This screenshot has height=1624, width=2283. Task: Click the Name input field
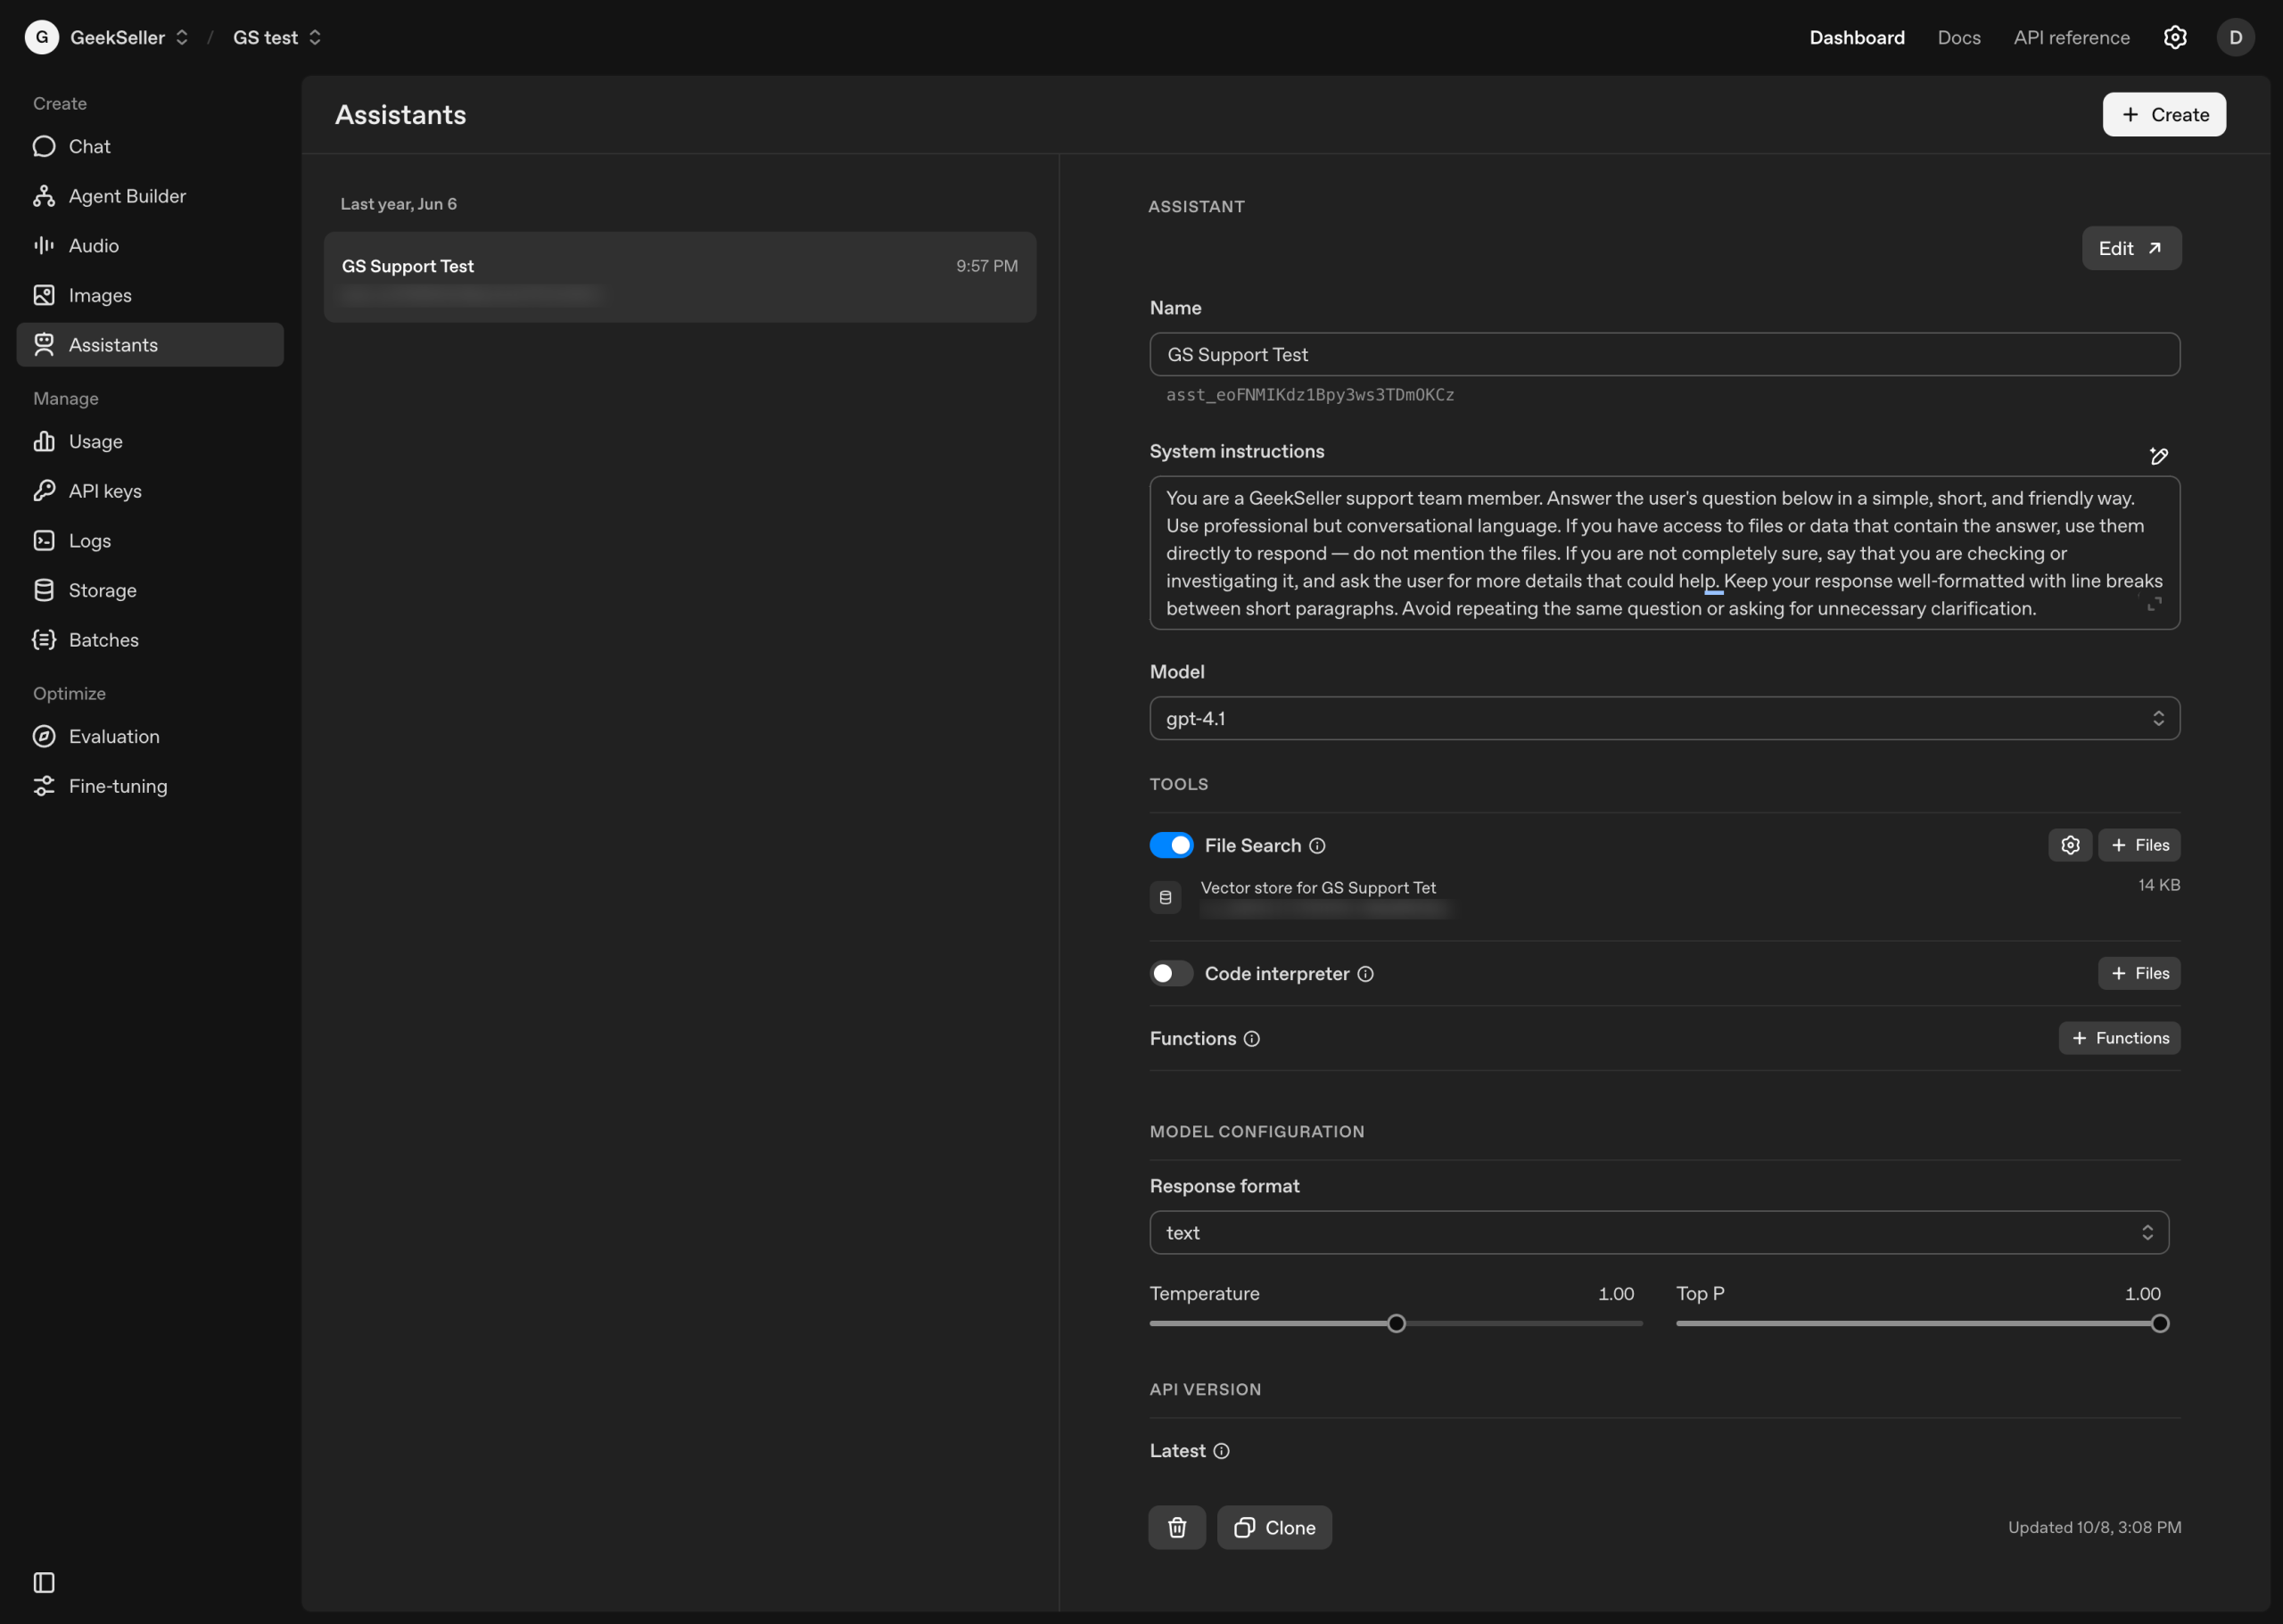click(x=1664, y=354)
